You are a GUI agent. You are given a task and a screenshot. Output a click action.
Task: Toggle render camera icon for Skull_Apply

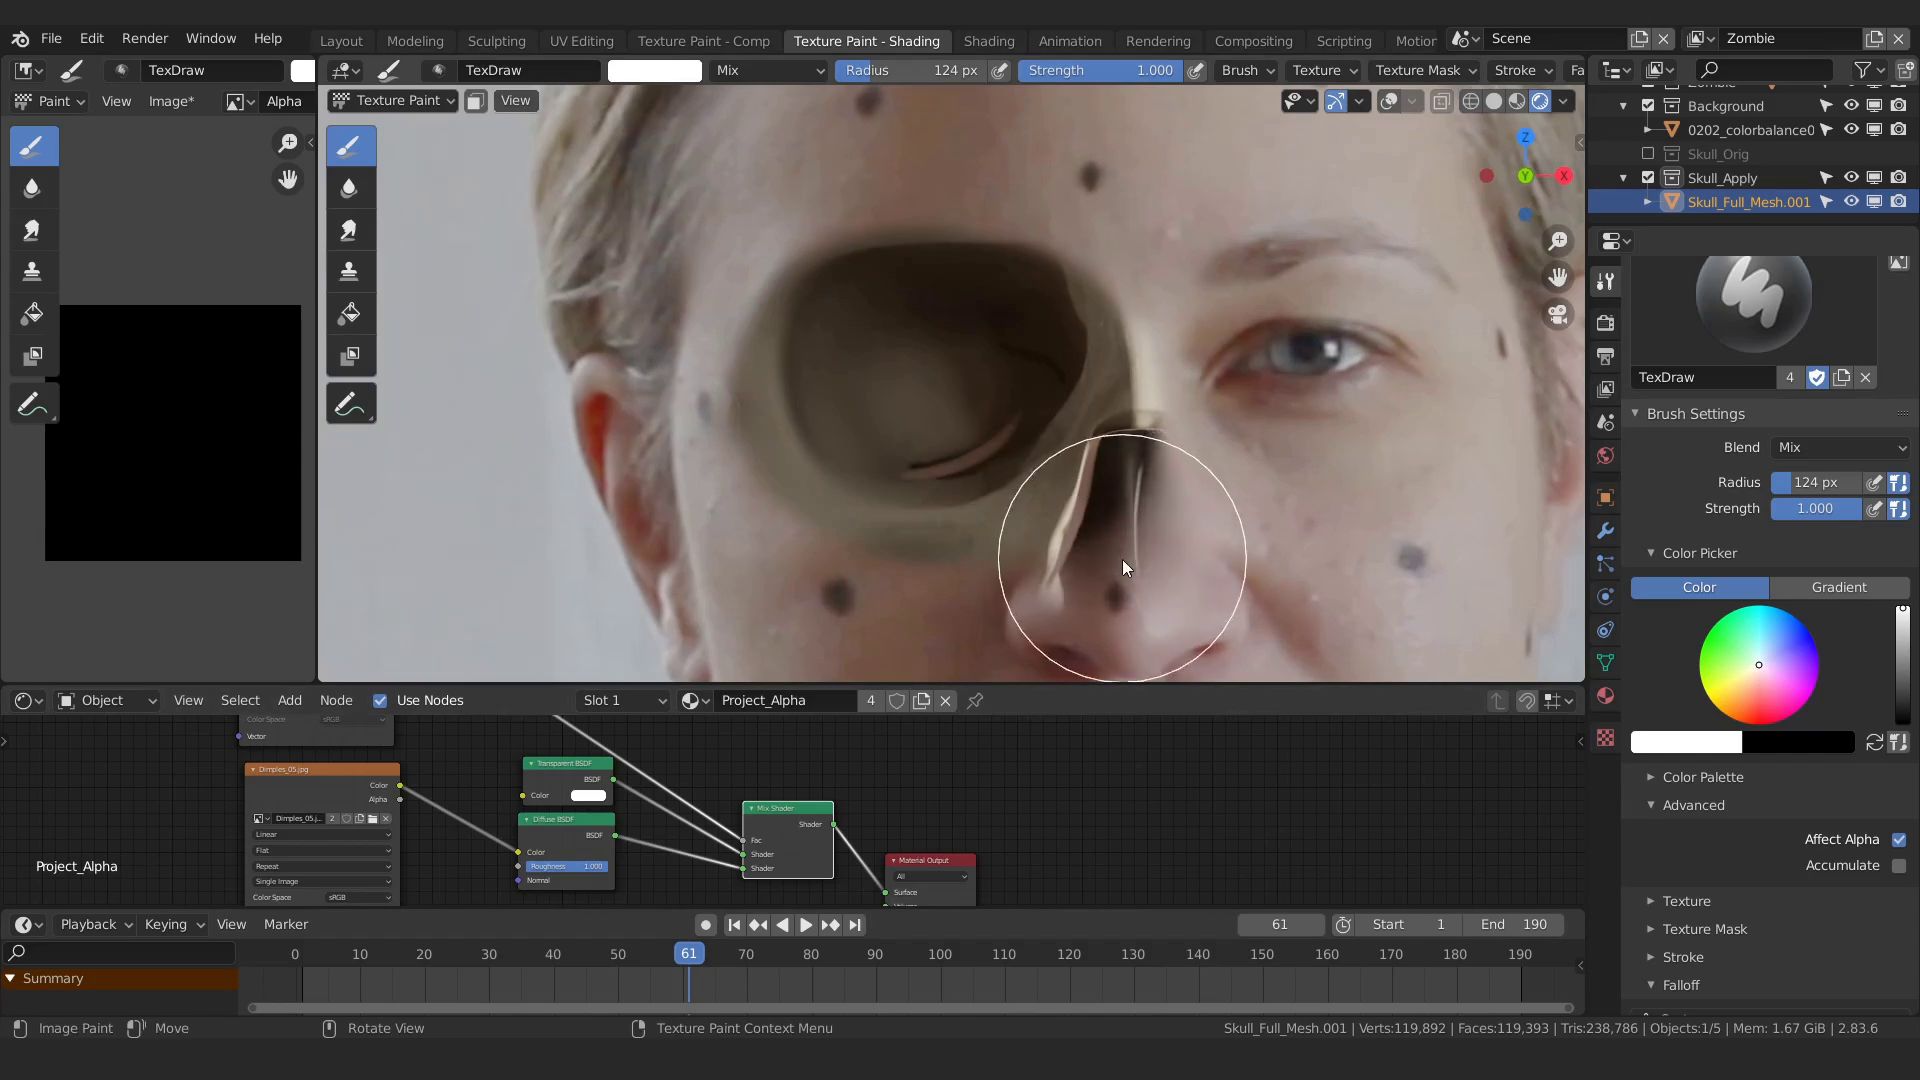(1898, 178)
